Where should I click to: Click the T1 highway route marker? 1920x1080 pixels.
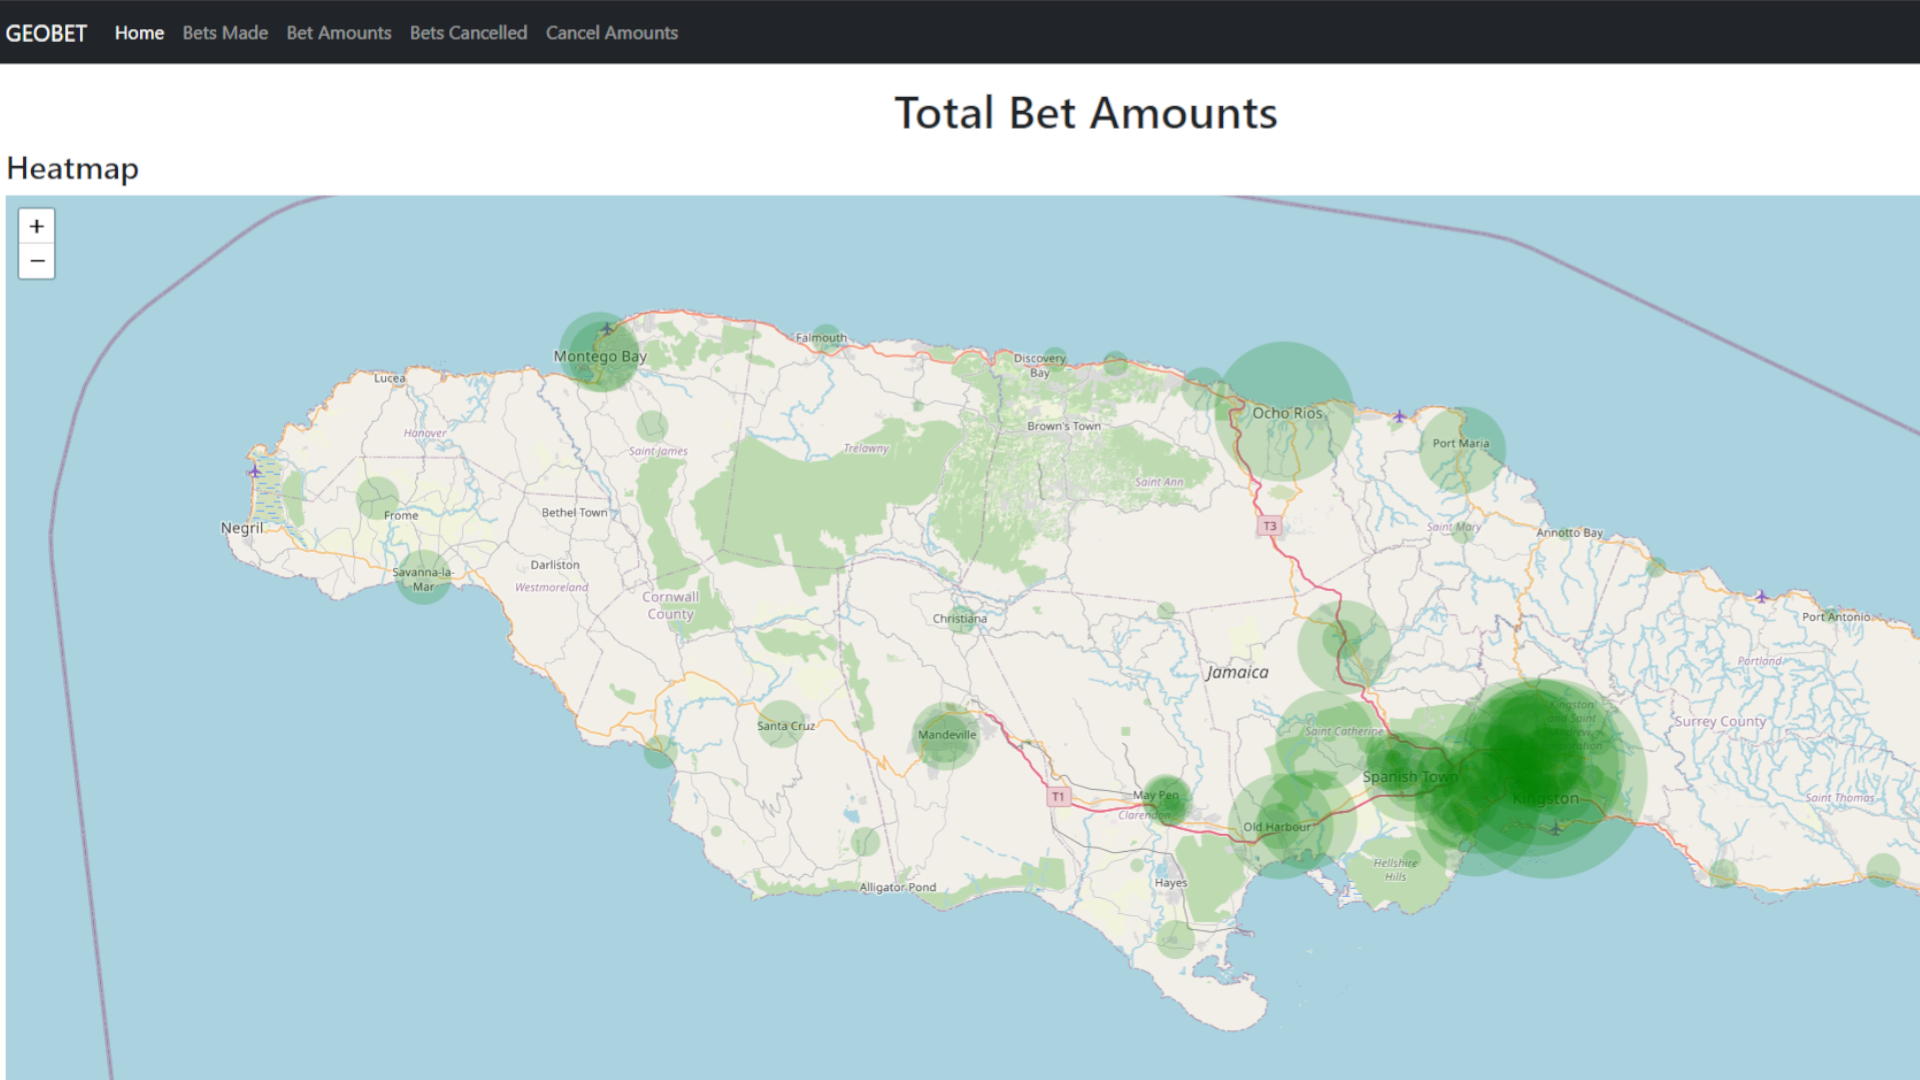point(1058,796)
